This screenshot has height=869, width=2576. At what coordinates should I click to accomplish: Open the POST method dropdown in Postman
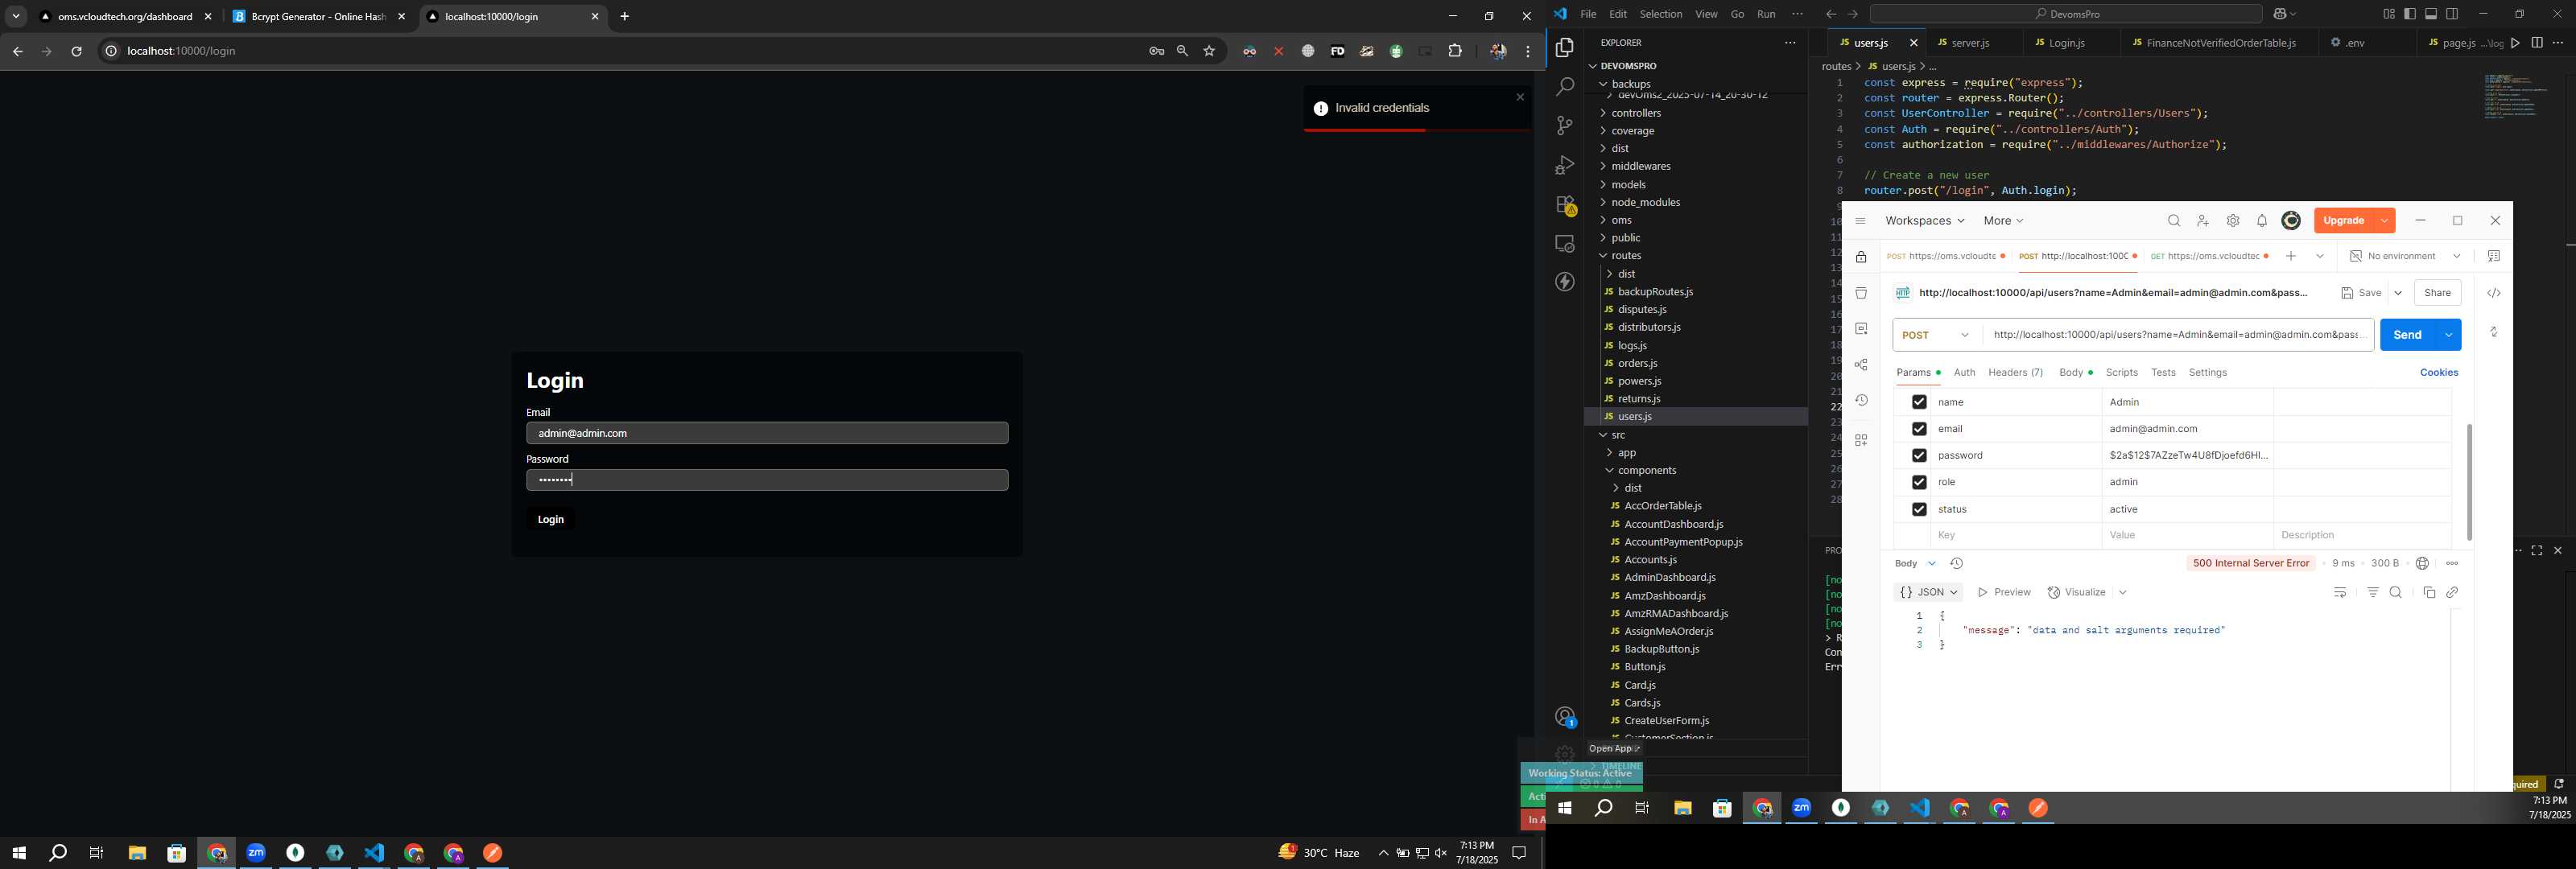[1937, 335]
